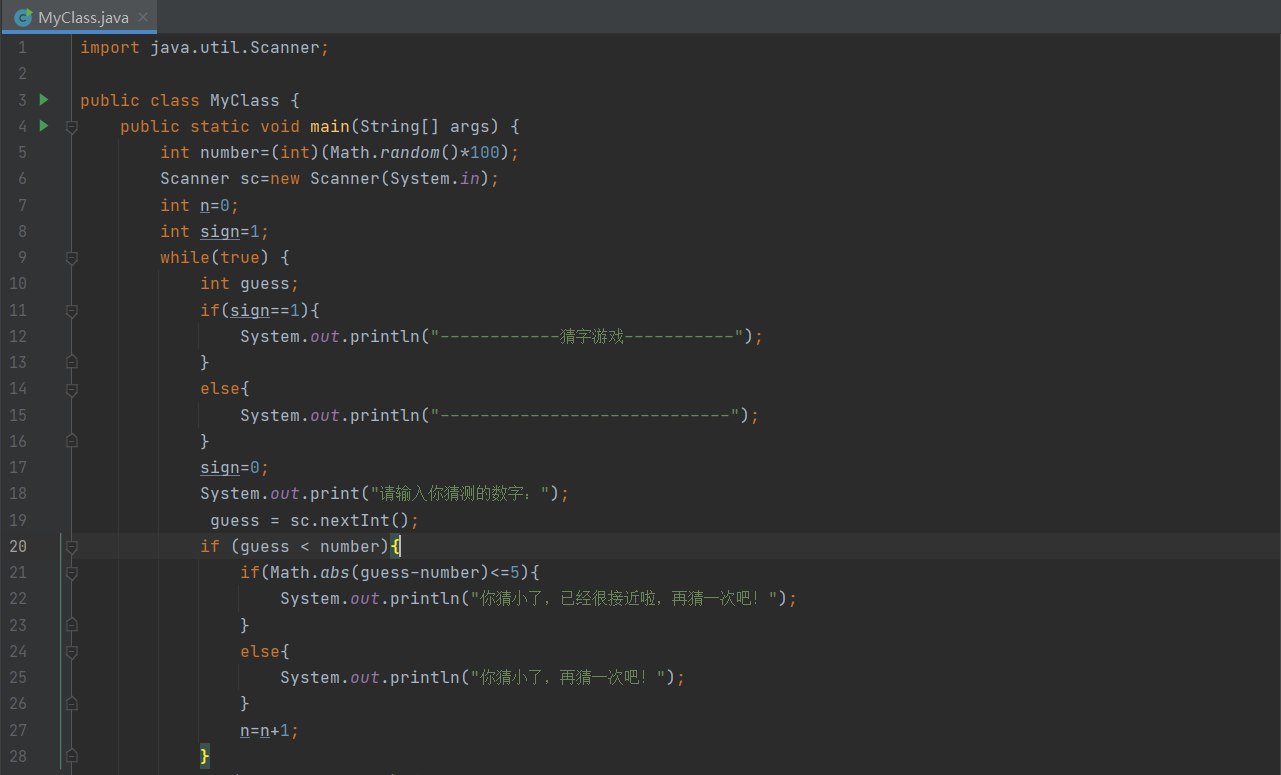Screen dimensions: 1281x775
Task: Place cursor on 'import' keyword
Action: click(x=110, y=48)
